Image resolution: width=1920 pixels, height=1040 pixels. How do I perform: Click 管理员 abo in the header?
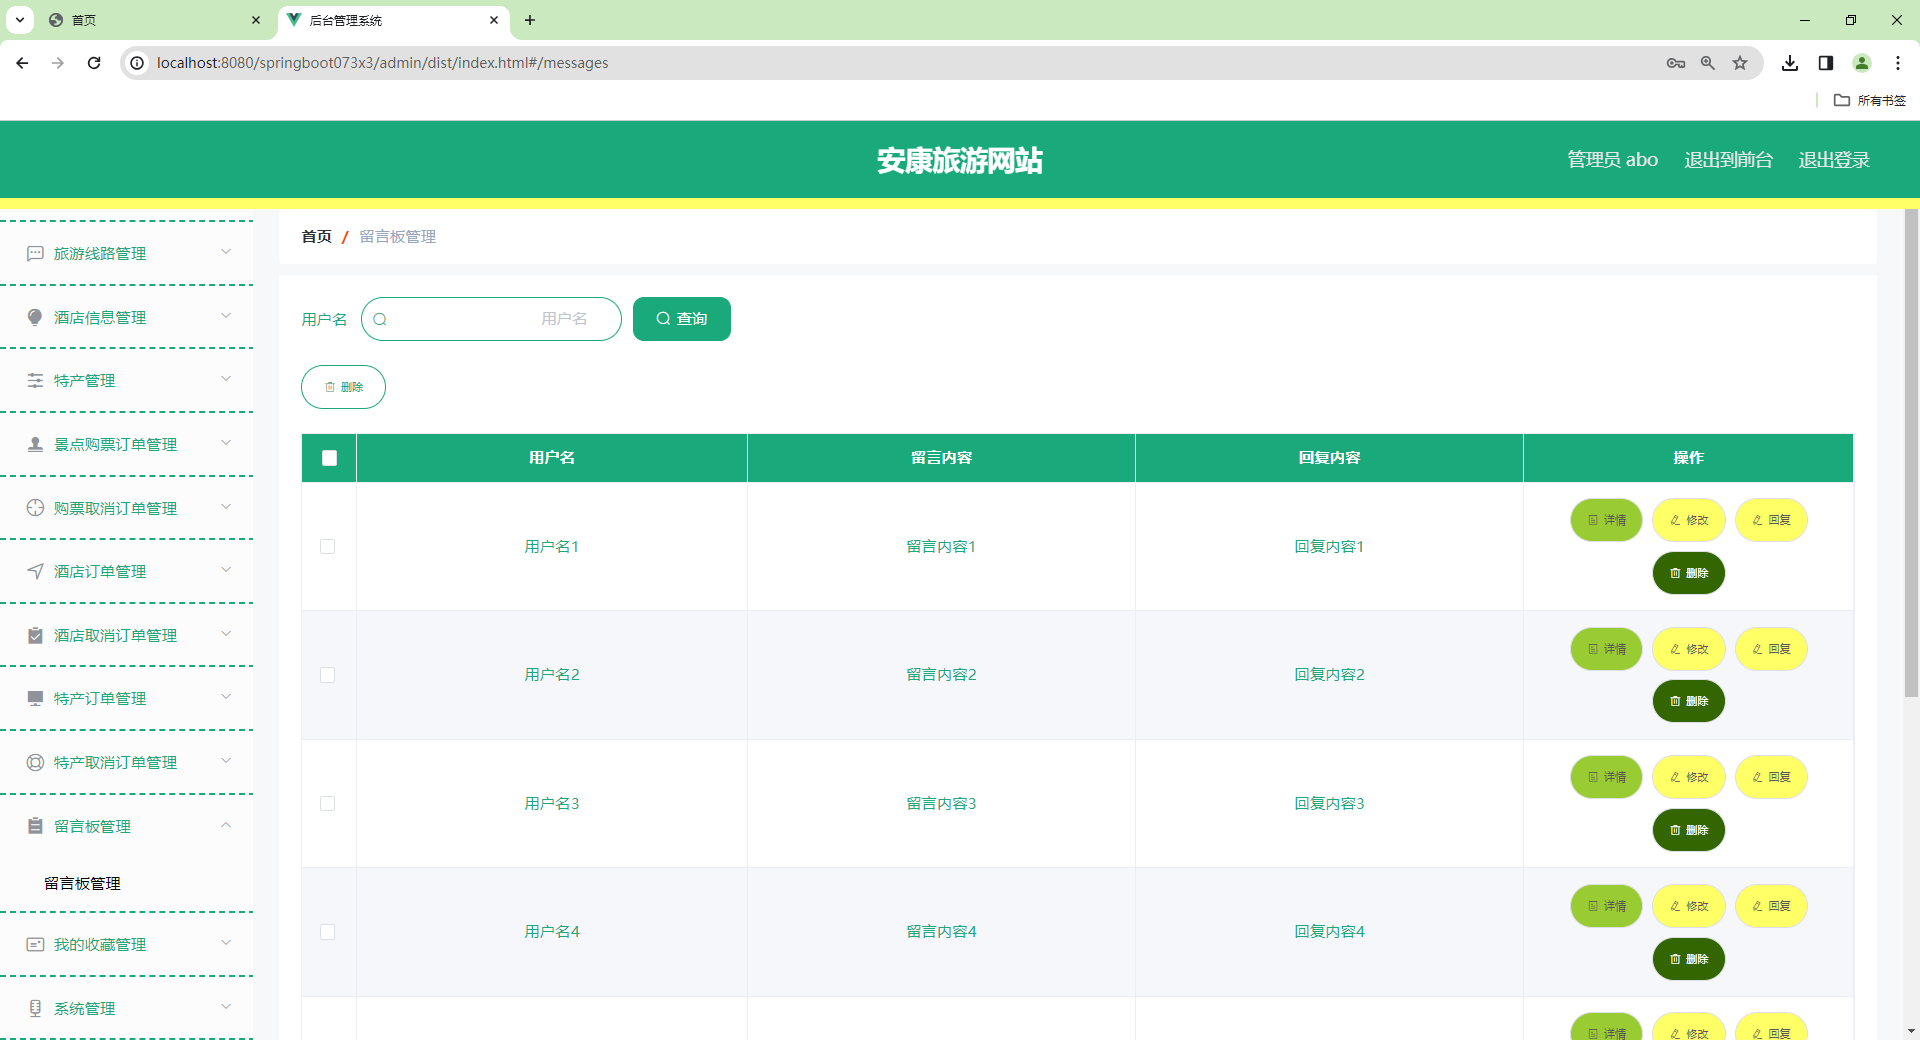tap(1612, 160)
